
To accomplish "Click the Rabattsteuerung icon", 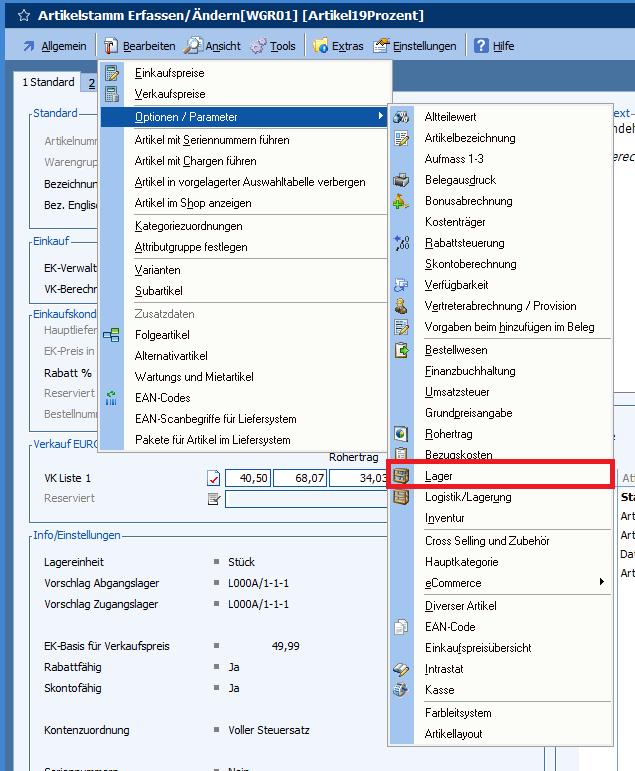I will (401, 243).
